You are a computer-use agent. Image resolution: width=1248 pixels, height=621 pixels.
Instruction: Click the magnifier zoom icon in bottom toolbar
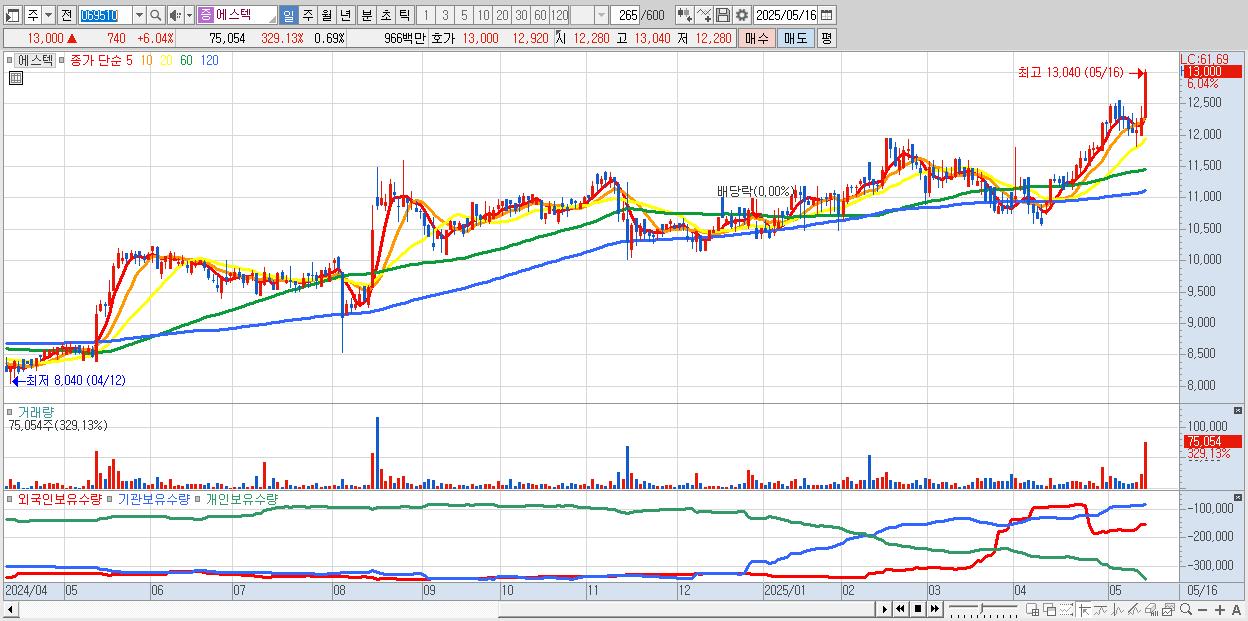(1186, 610)
